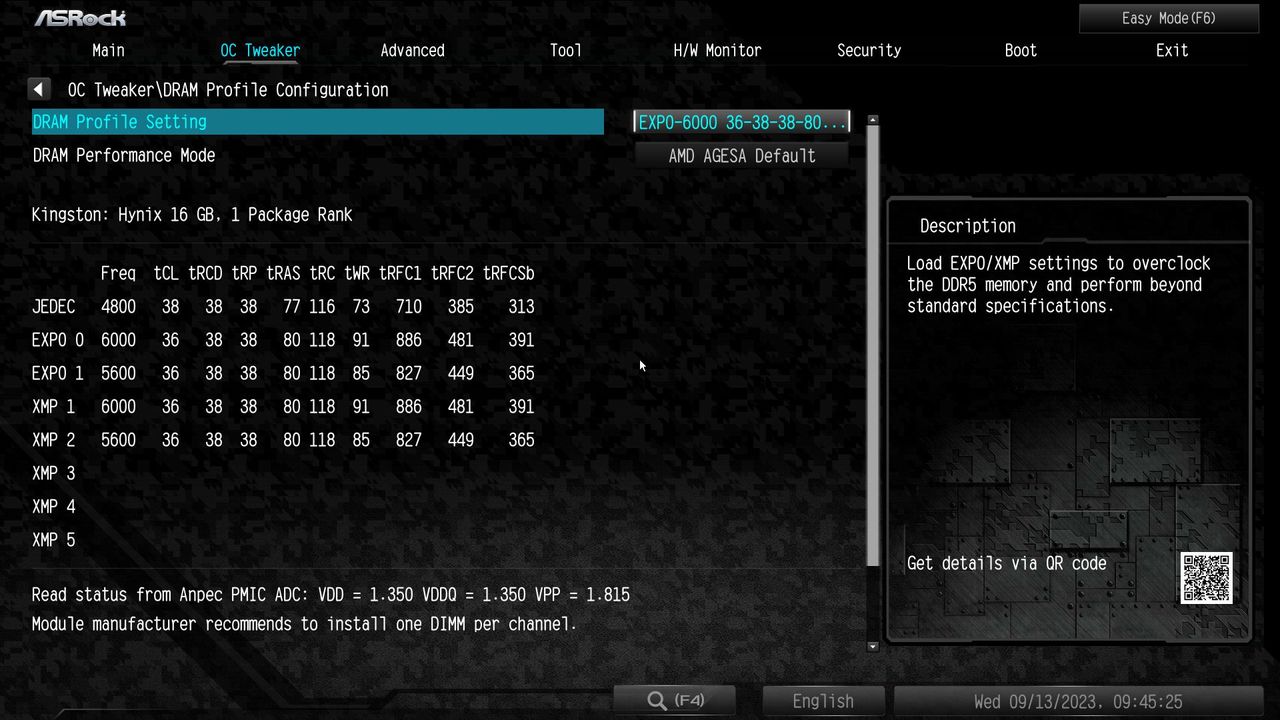Screen dimensions: 1280x720
Task: Click the XMP 2 row label
Action: pyautogui.click(x=54, y=440)
